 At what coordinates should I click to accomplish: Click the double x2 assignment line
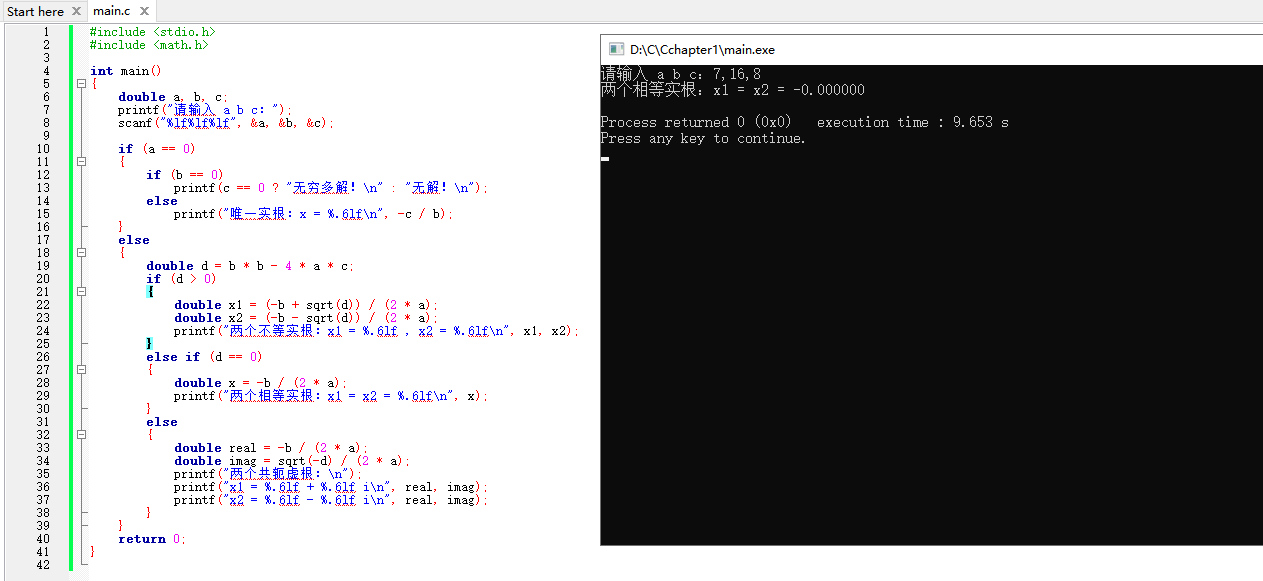point(306,318)
